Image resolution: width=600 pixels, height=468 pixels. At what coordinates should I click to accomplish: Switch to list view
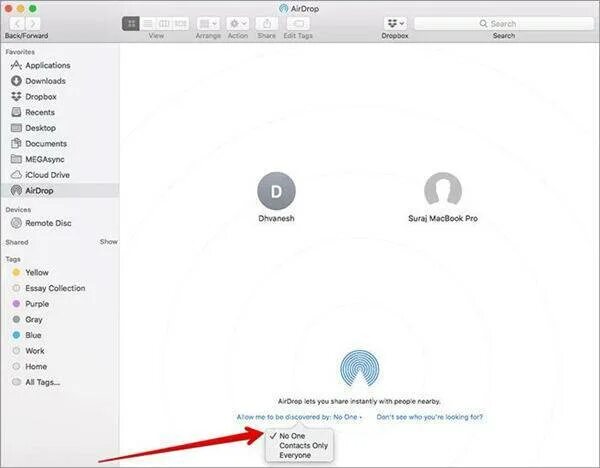(x=148, y=24)
